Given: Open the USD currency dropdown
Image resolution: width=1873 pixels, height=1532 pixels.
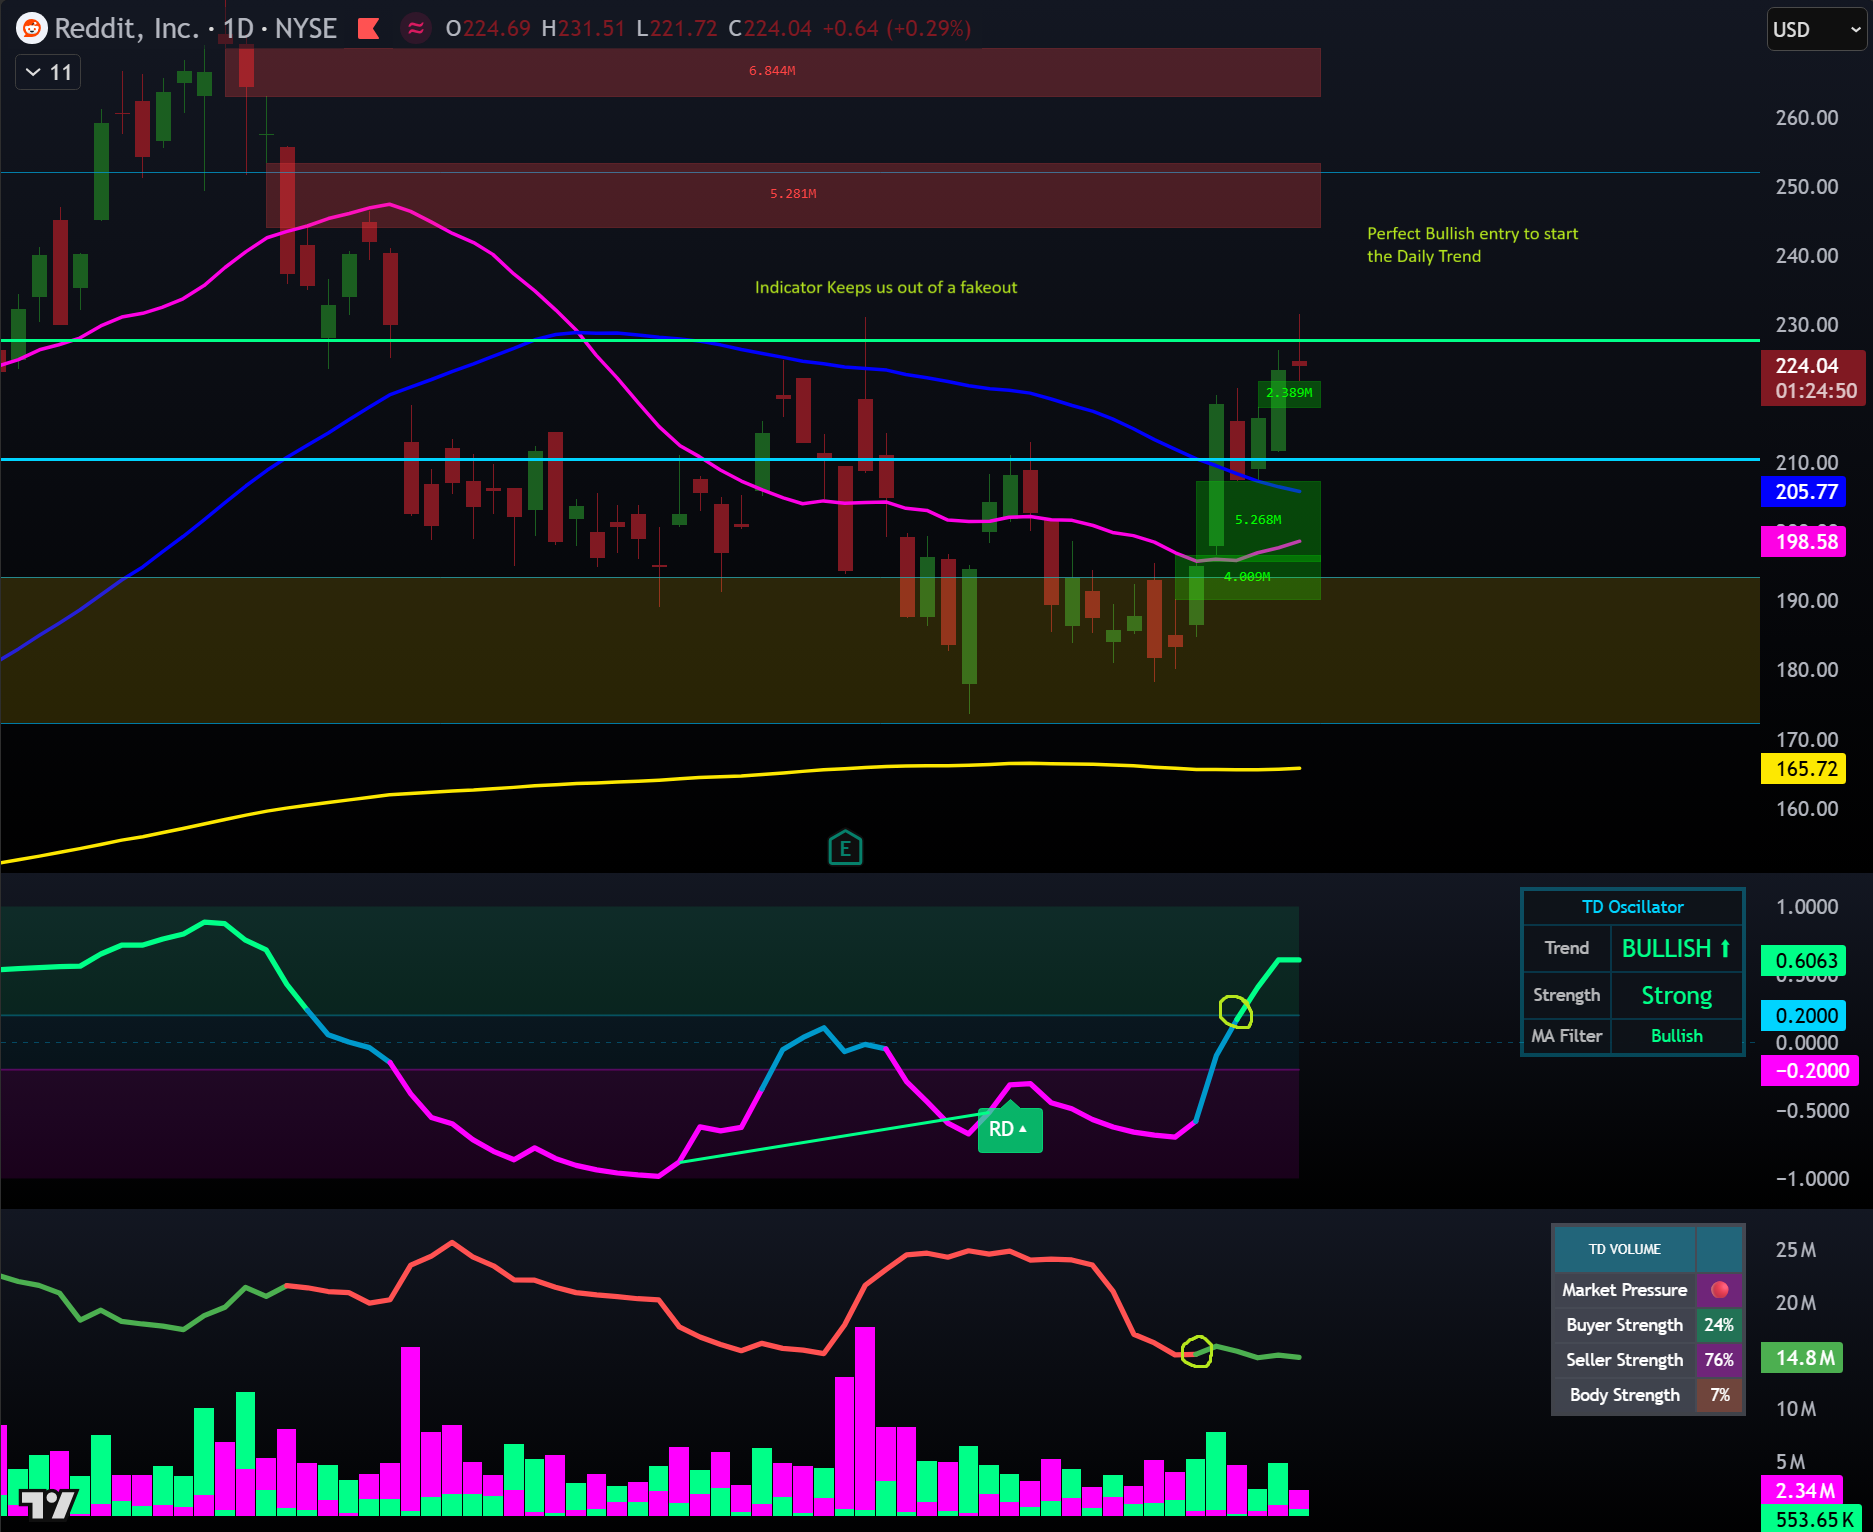Looking at the screenshot, I should pyautogui.click(x=1815, y=29).
